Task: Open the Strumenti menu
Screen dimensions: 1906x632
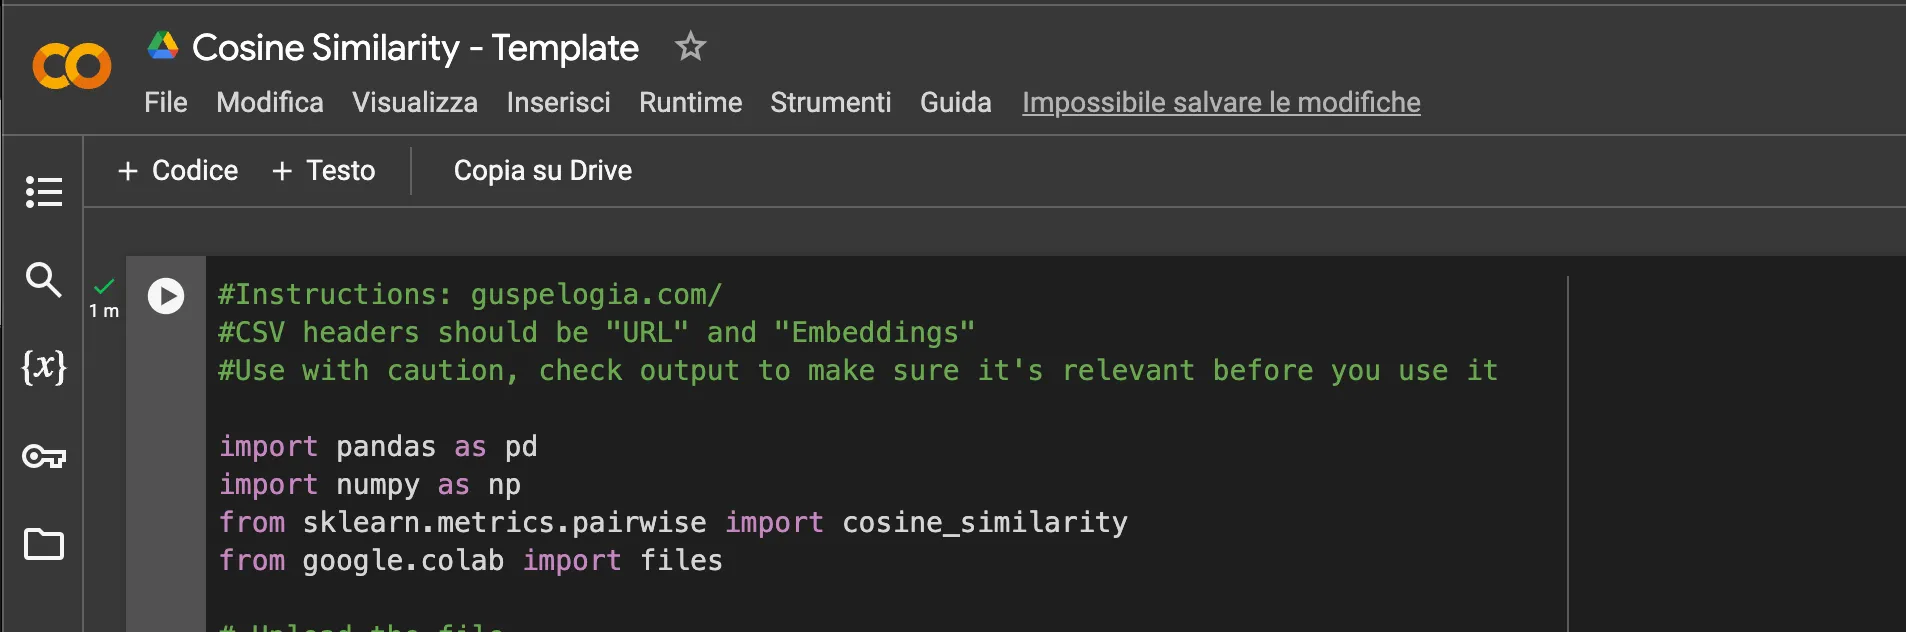Action: point(831,102)
